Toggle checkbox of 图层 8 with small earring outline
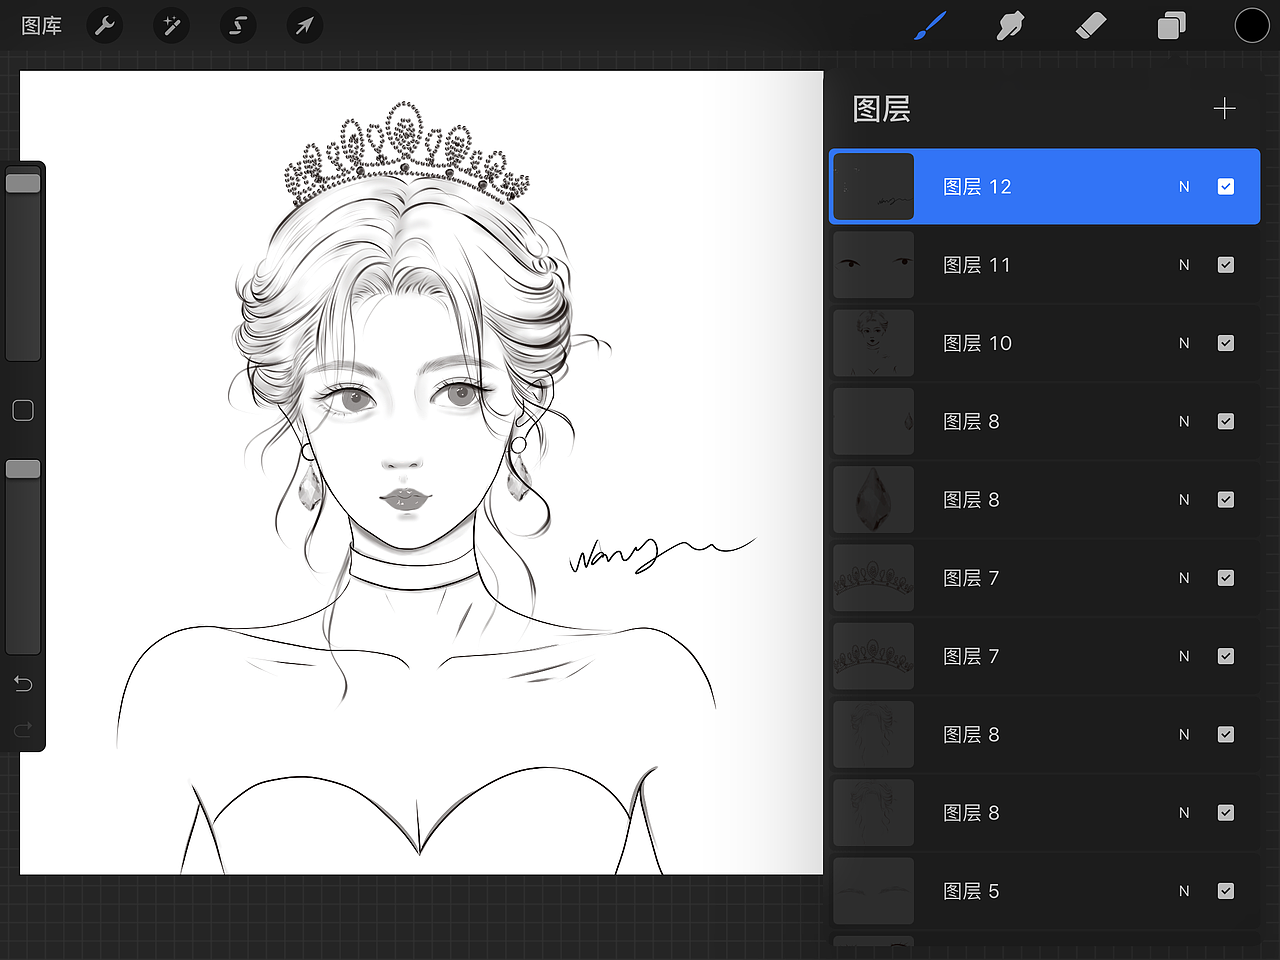This screenshot has height=960, width=1280. click(1226, 421)
